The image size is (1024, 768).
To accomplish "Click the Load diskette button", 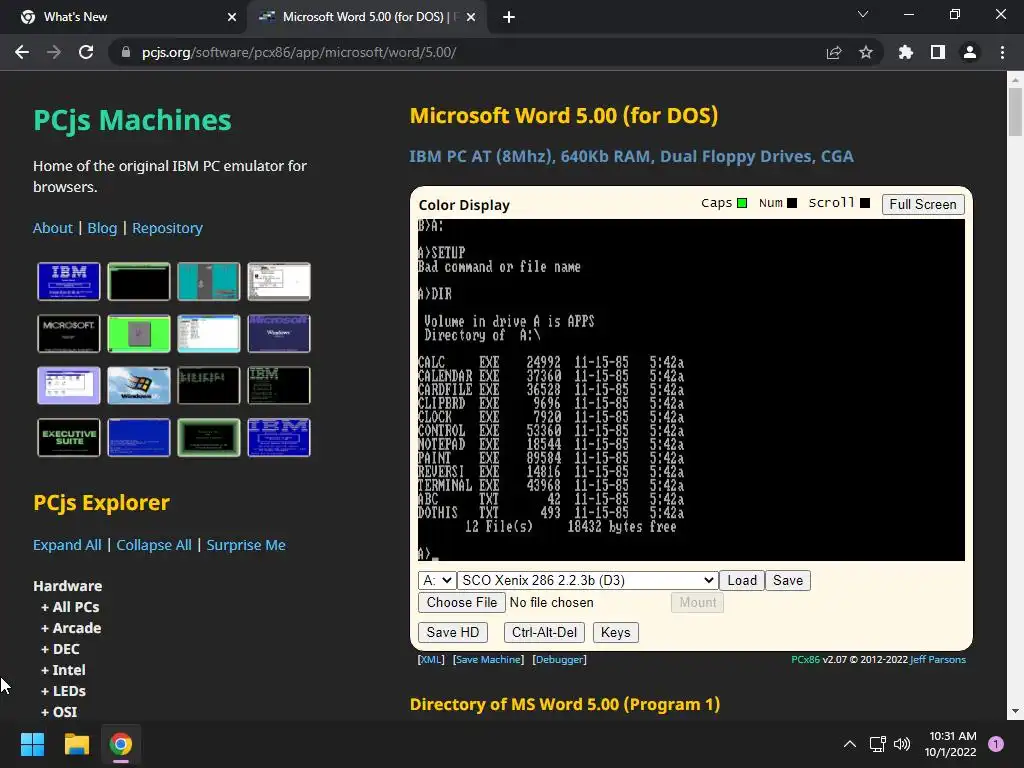I will coord(742,580).
